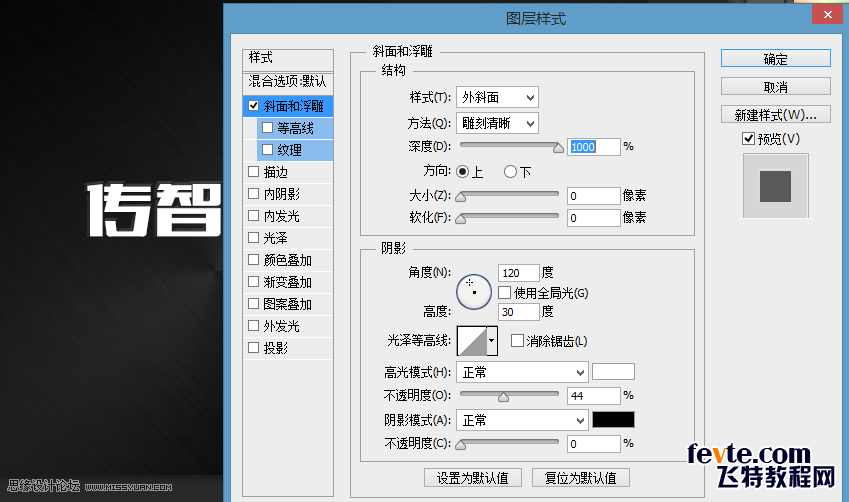Enable the 图案叠加 checkbox
Screen dimensions: 849x502
pos(253,303)
